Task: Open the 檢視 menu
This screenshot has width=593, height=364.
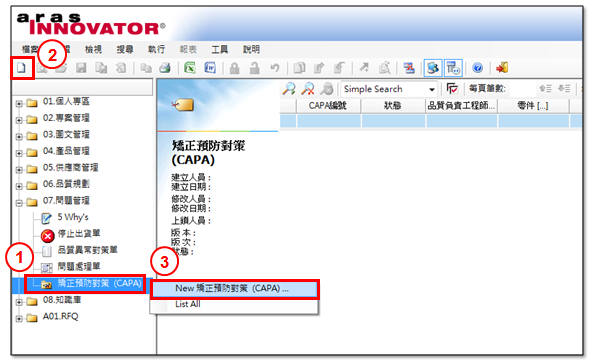Action: pos(93,49)
